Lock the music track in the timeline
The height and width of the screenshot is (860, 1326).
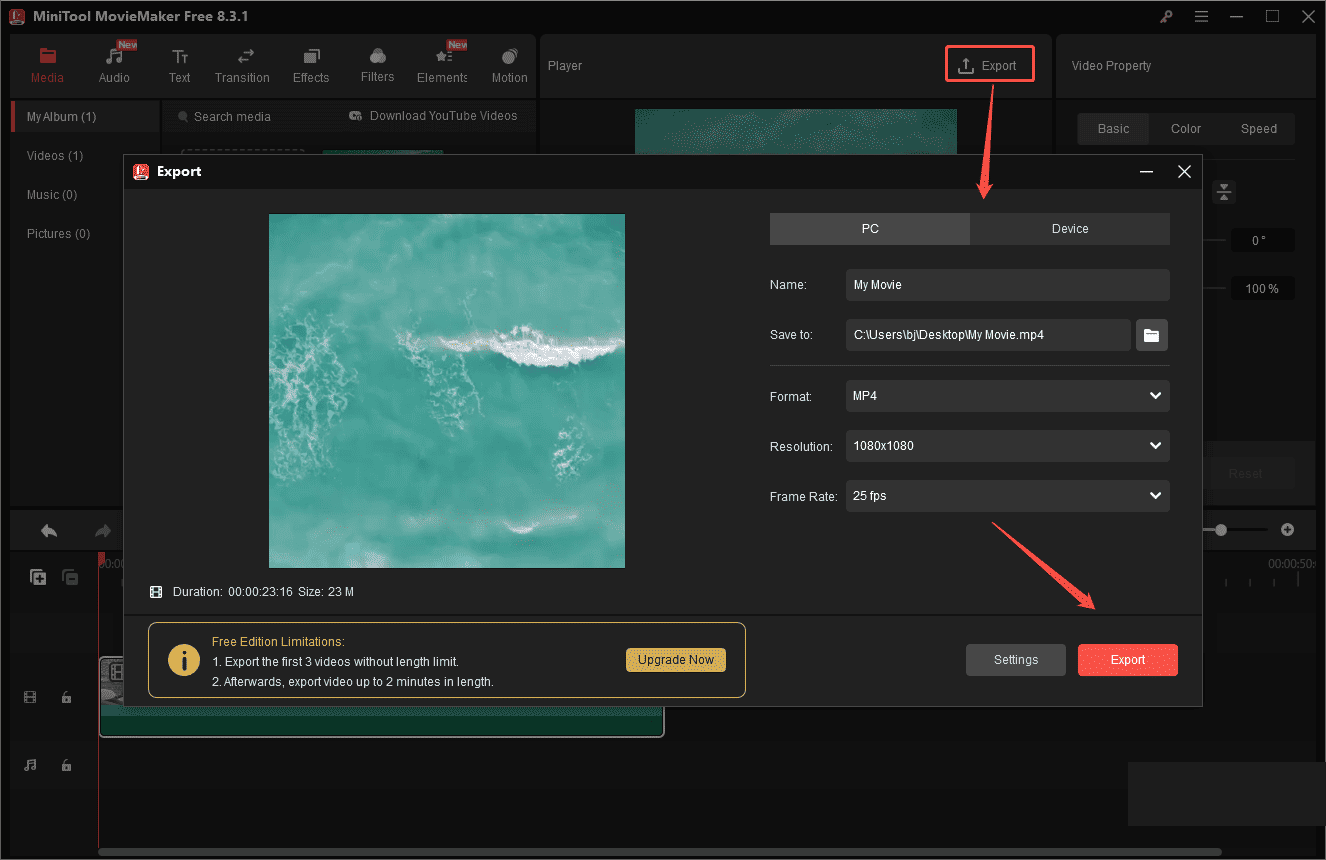66,765
